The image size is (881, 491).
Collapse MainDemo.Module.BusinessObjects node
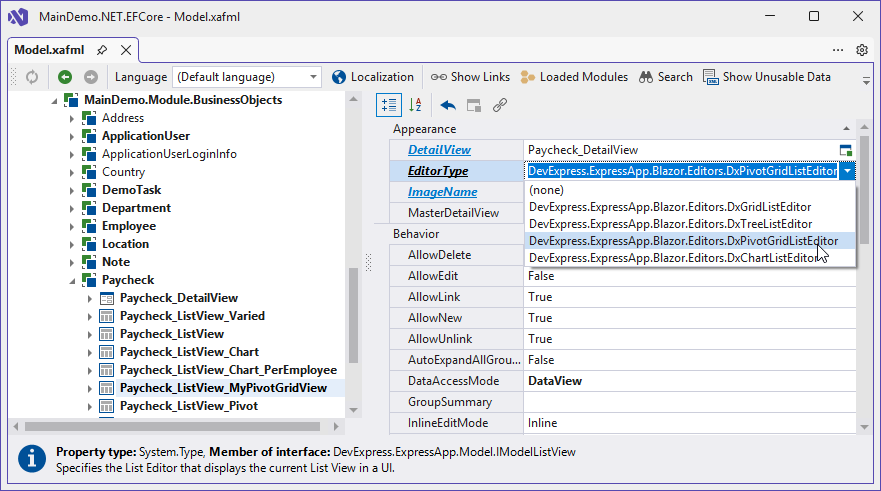(x=55, y=101)
